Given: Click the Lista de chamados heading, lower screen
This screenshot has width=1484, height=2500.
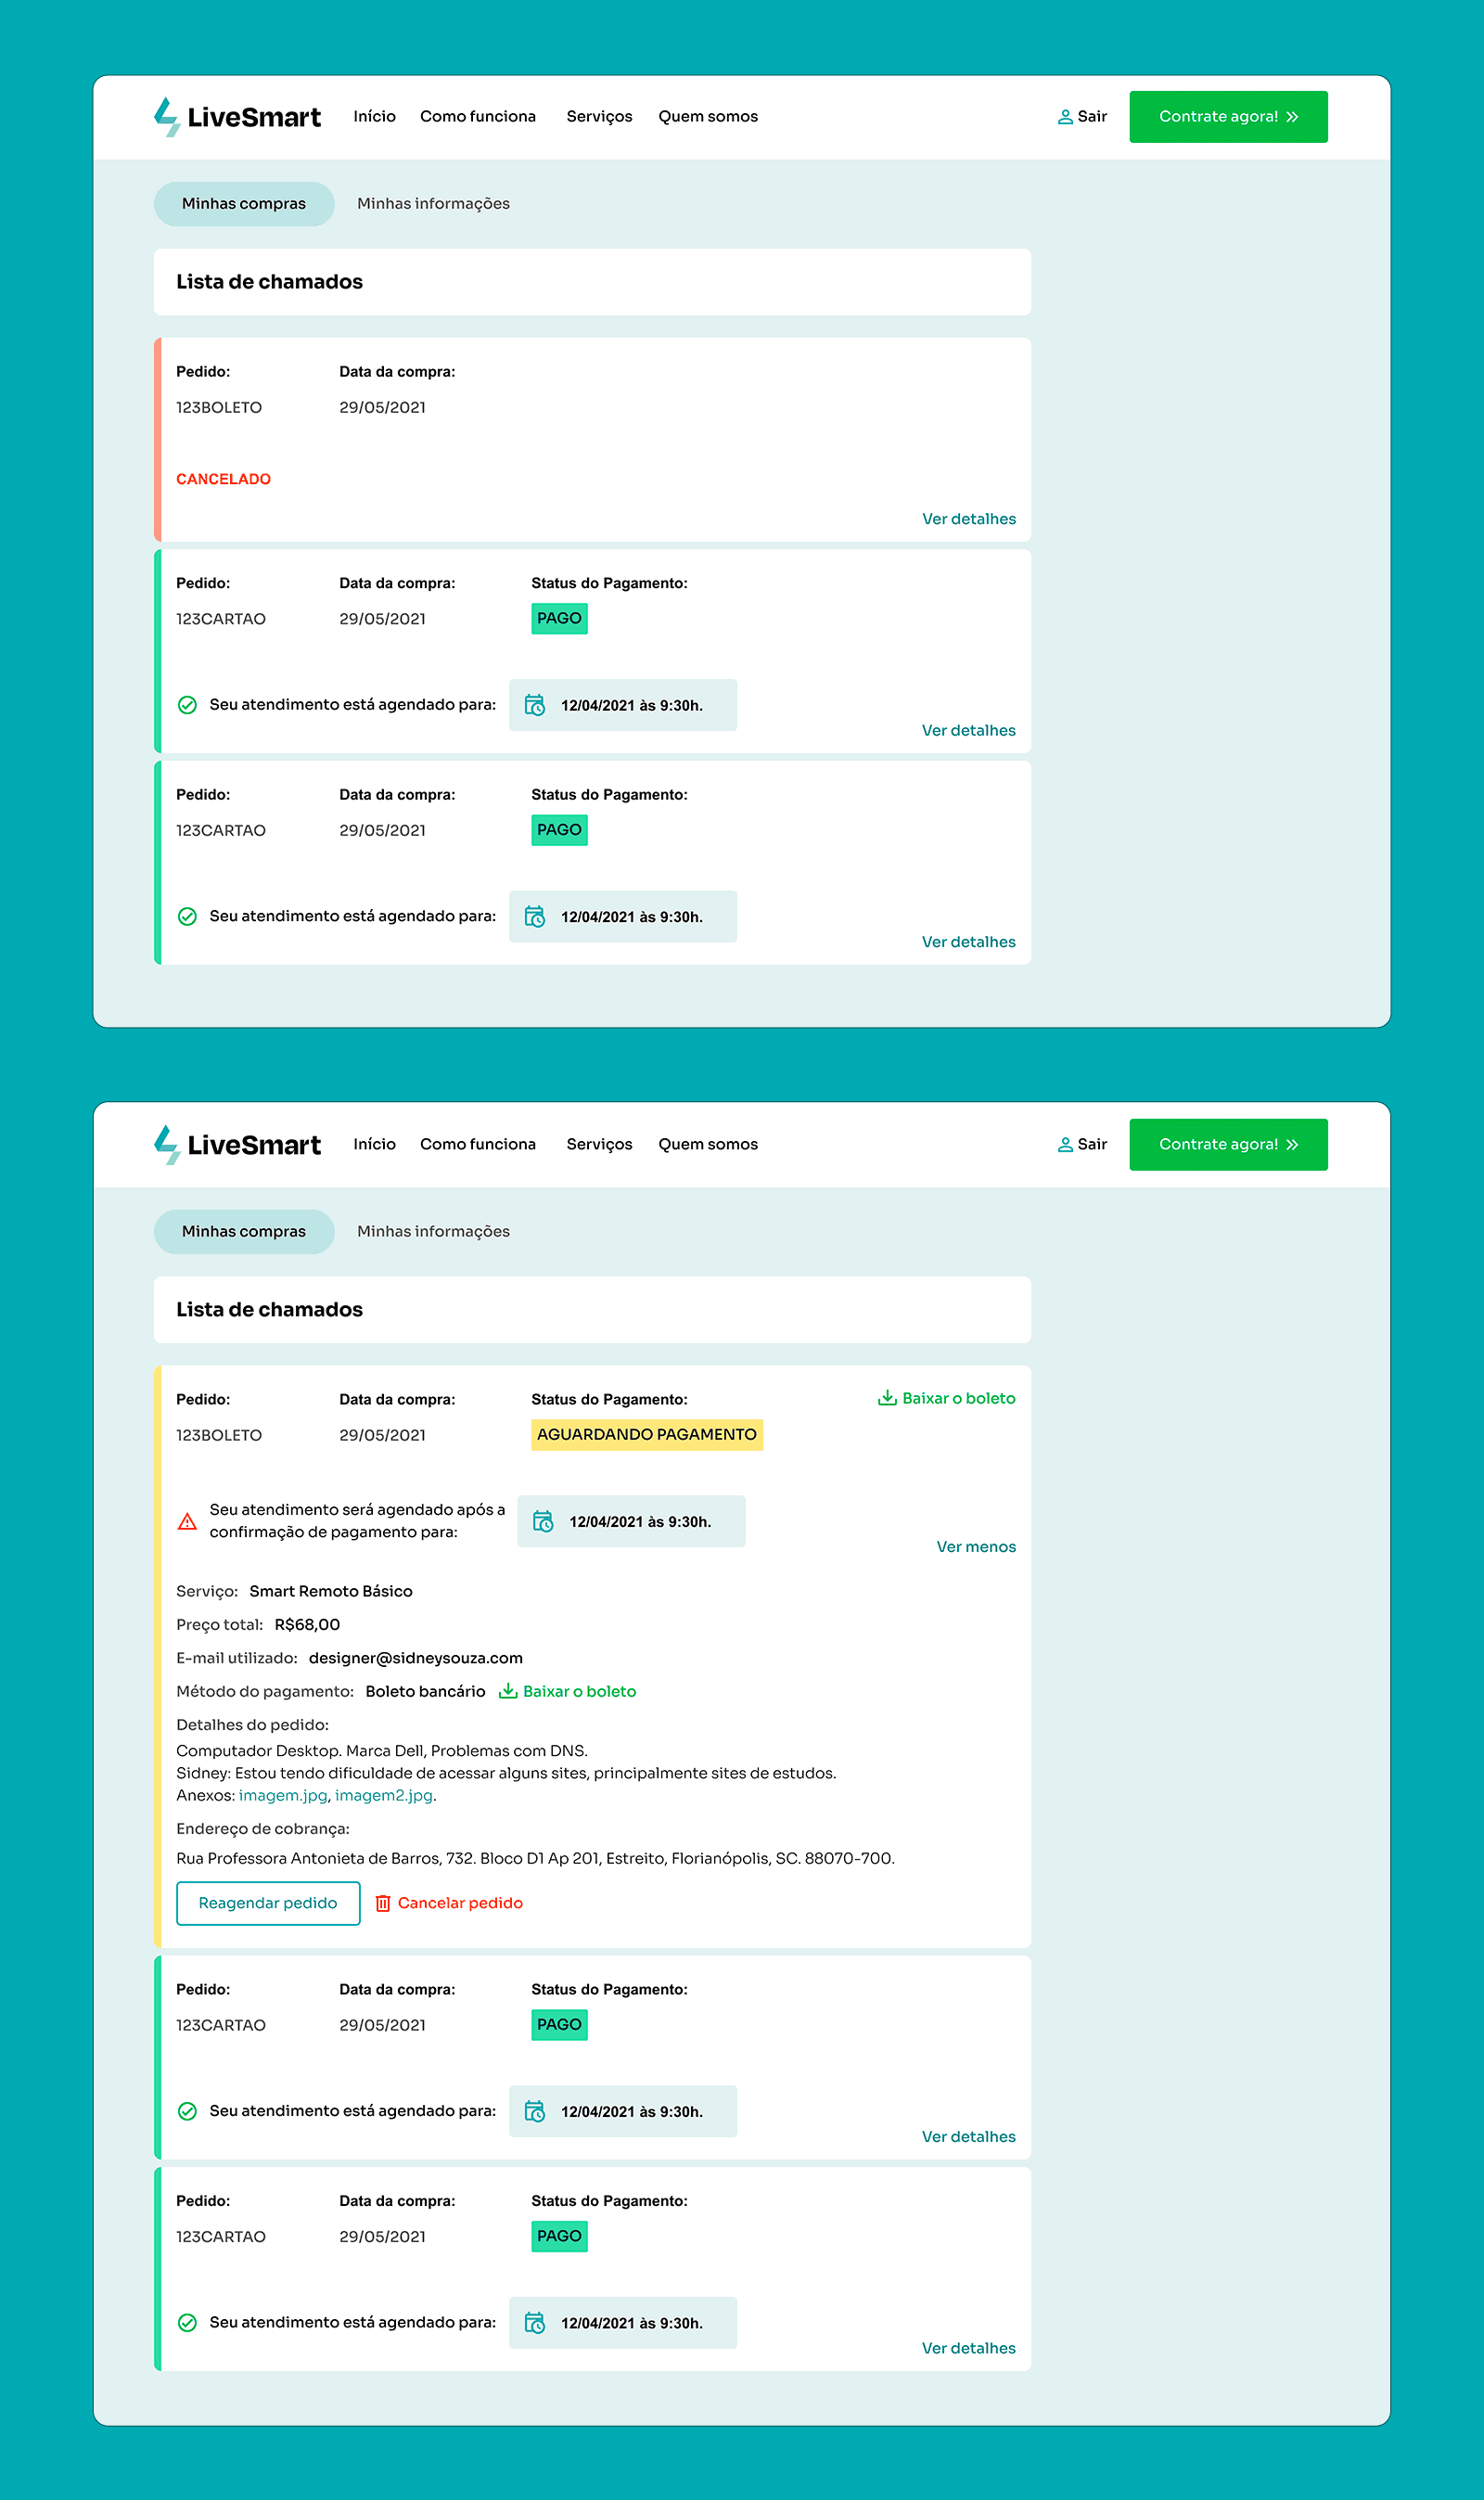Looking at the screenshot, I should (270, 1310).
